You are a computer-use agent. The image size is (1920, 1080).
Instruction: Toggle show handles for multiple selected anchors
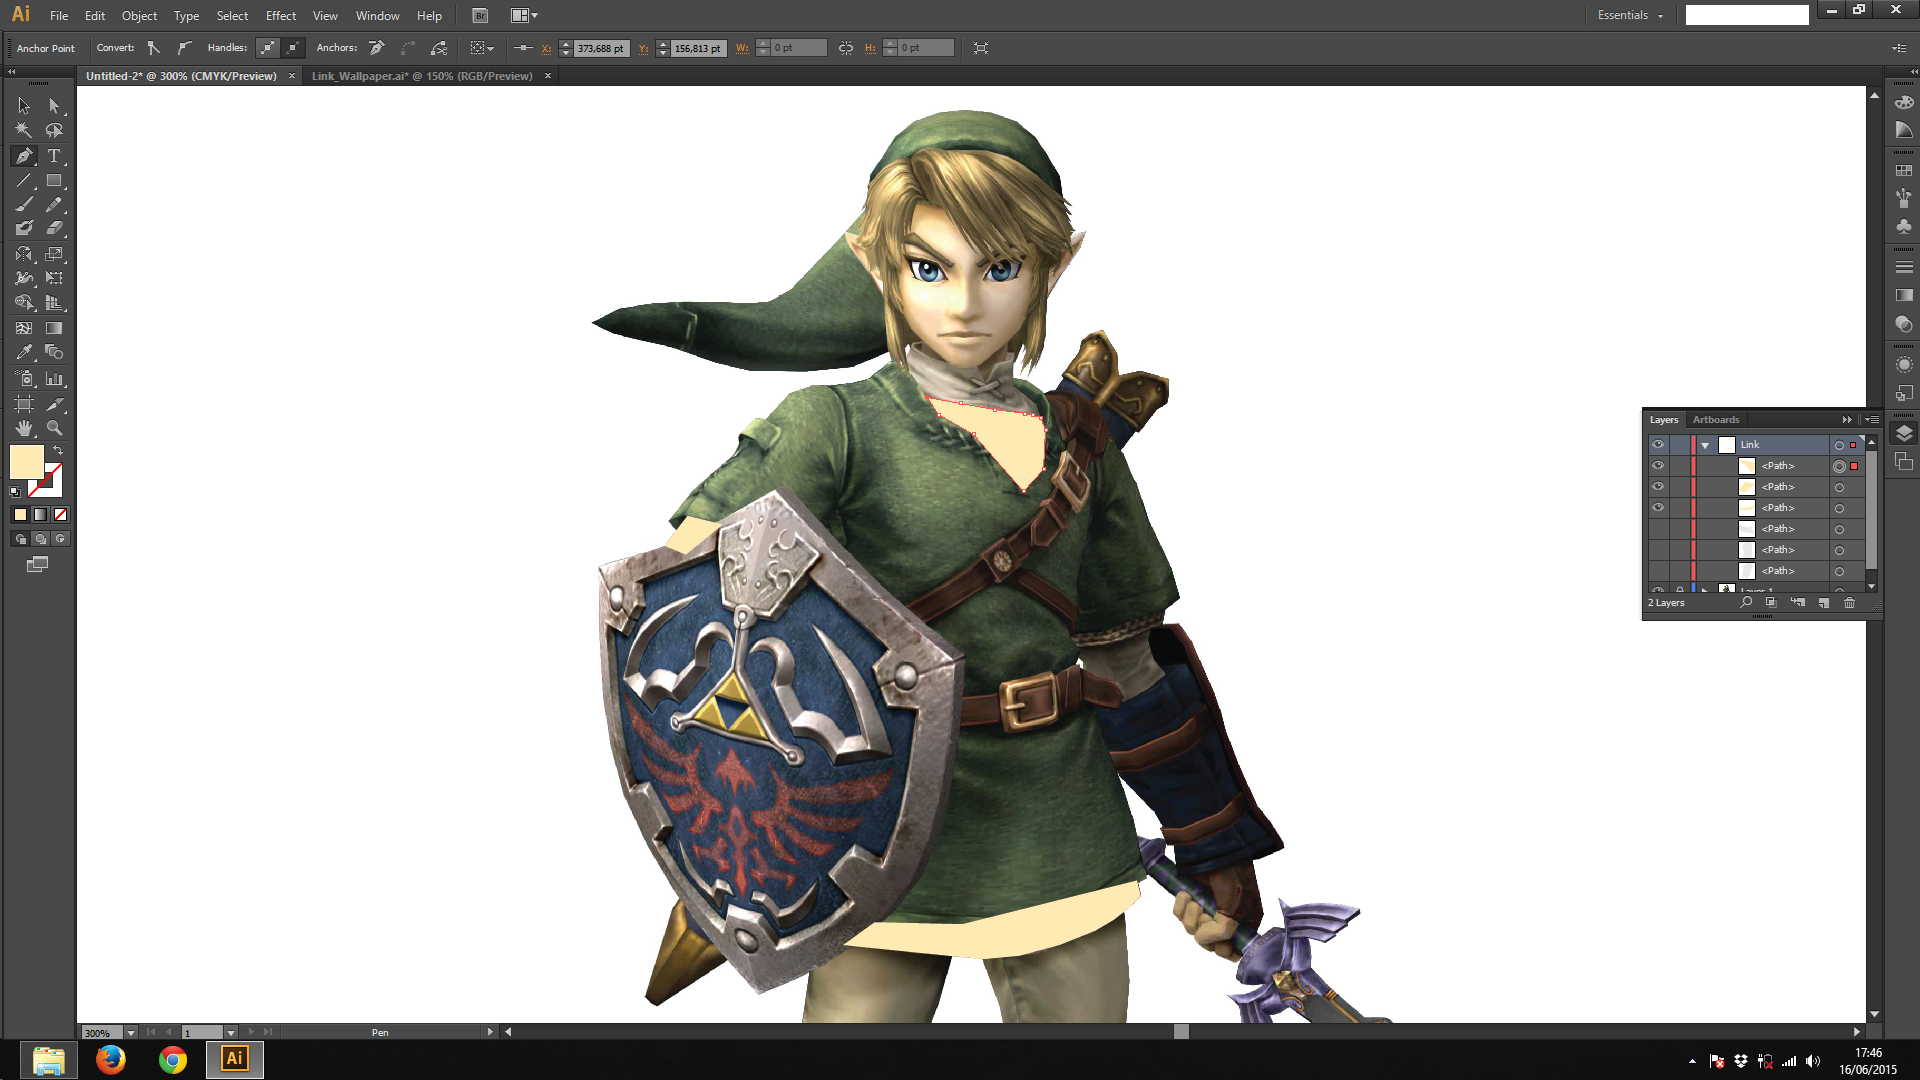268,48
